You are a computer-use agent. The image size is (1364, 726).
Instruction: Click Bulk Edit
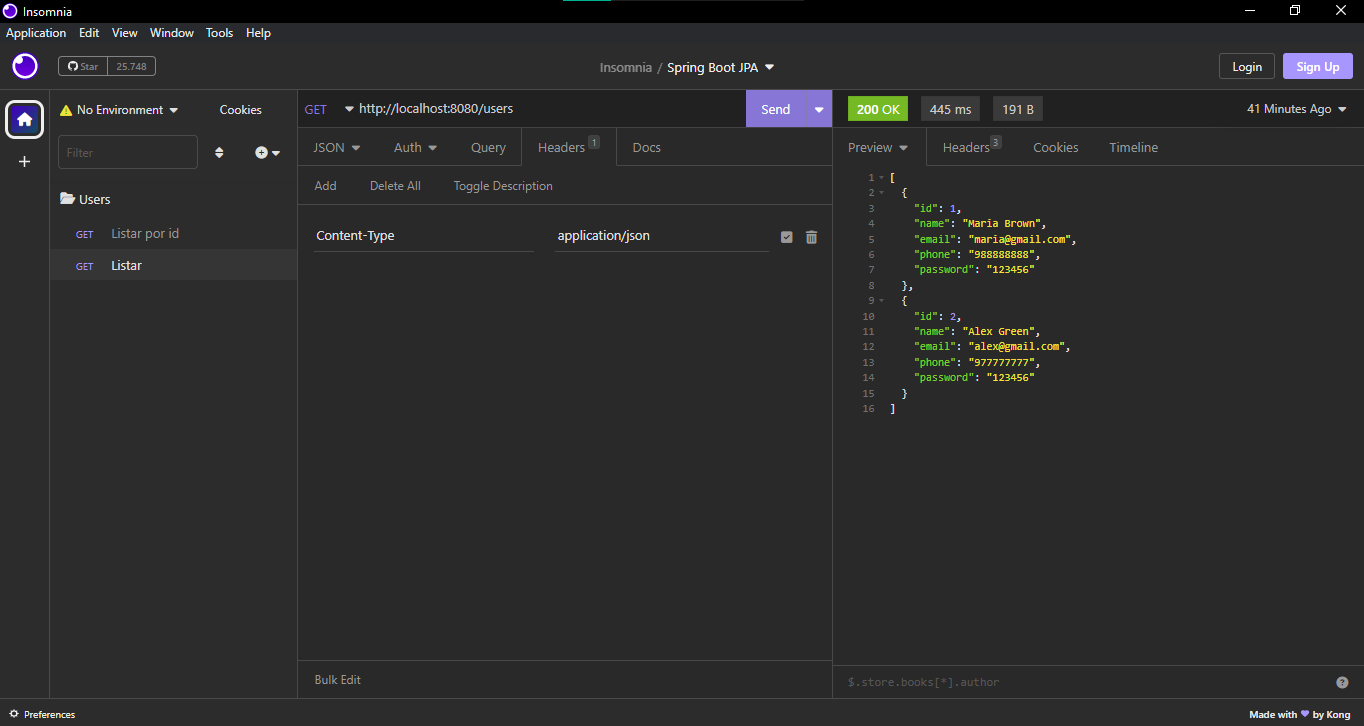point(338,680)
